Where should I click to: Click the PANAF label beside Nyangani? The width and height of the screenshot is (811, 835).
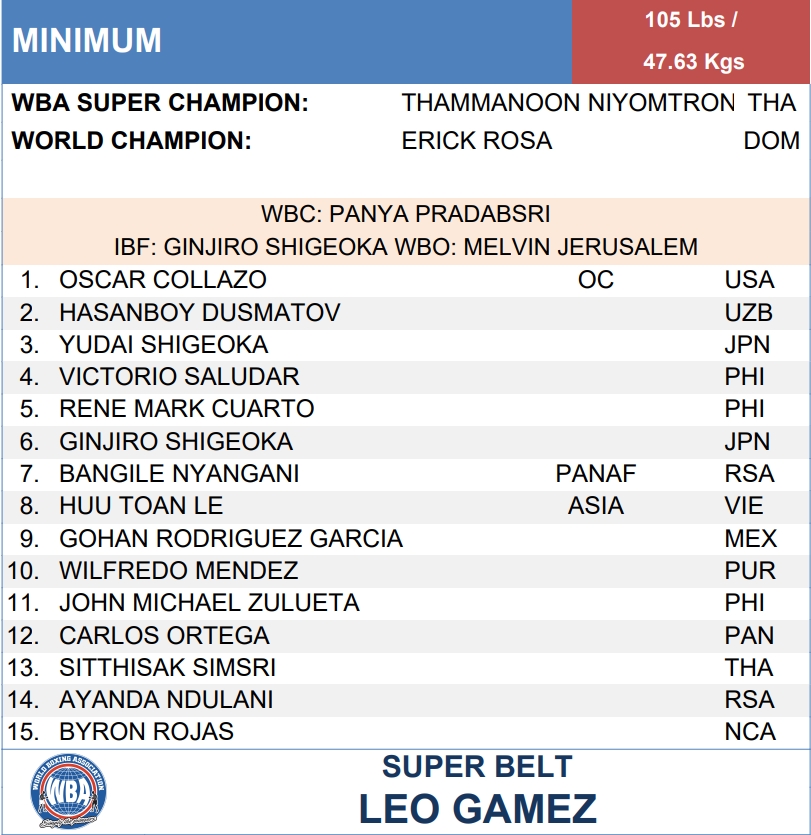pyautogui.click(x=596, y=474)
